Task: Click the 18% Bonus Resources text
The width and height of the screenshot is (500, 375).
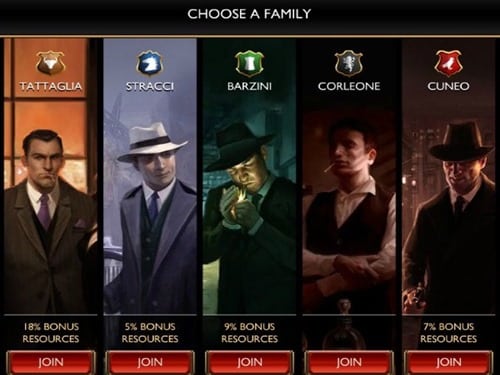Action: pos(51,333)
